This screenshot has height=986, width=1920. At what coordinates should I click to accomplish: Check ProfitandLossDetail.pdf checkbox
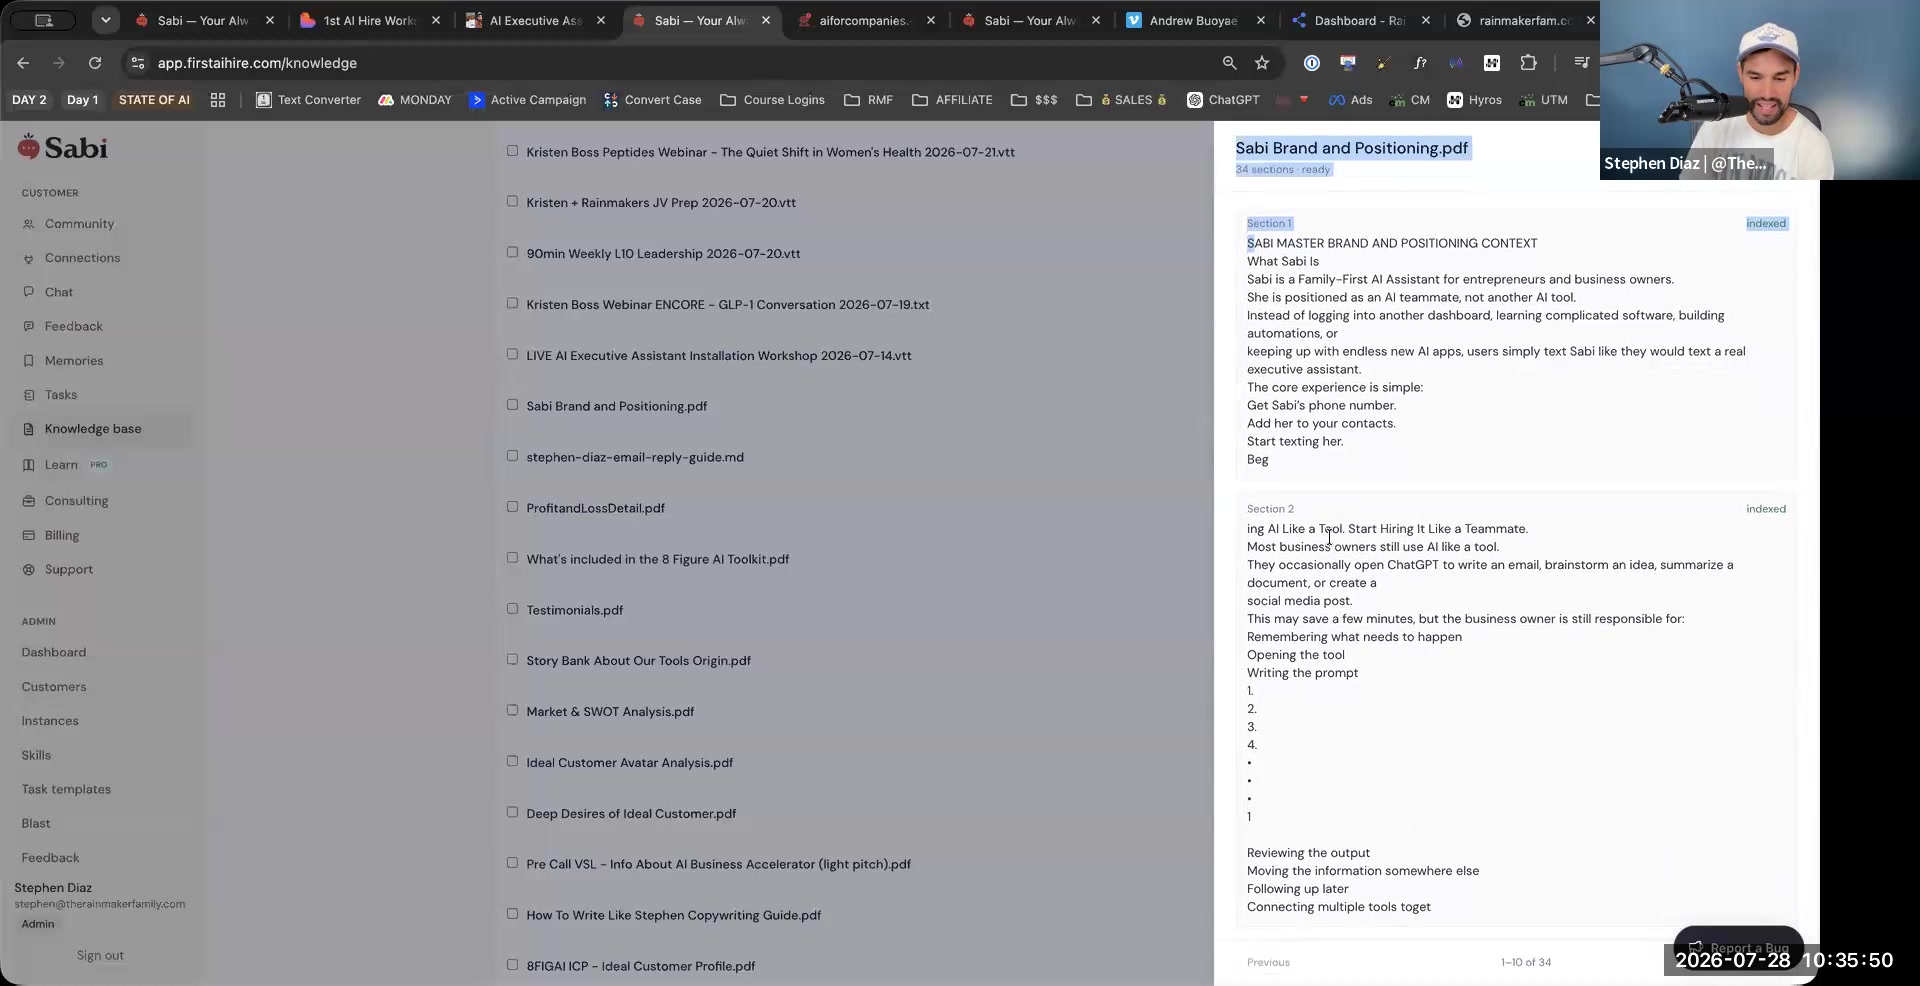[x=512, y=507]
